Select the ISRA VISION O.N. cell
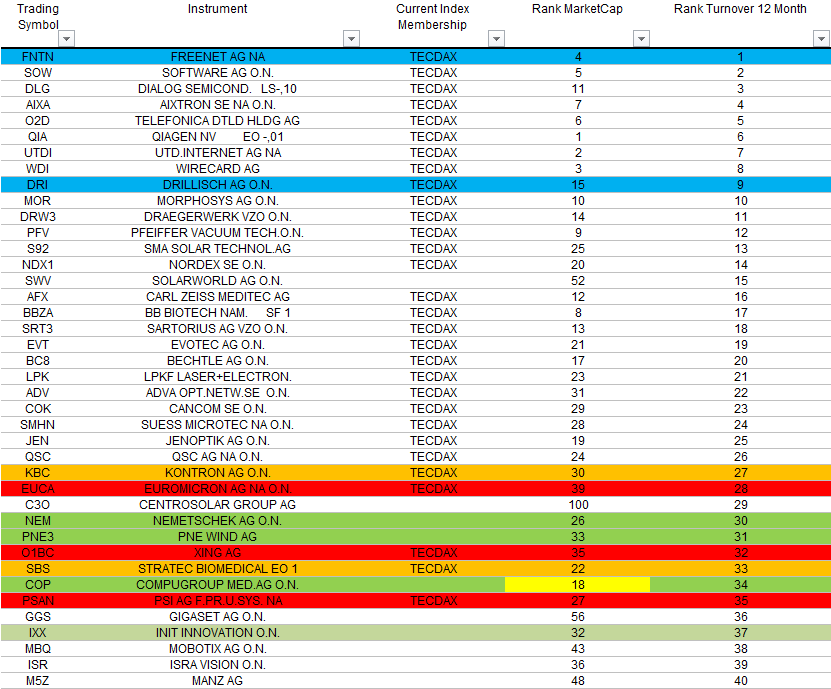The width and height of the screenshot is (831, 689). pos(218,665)
